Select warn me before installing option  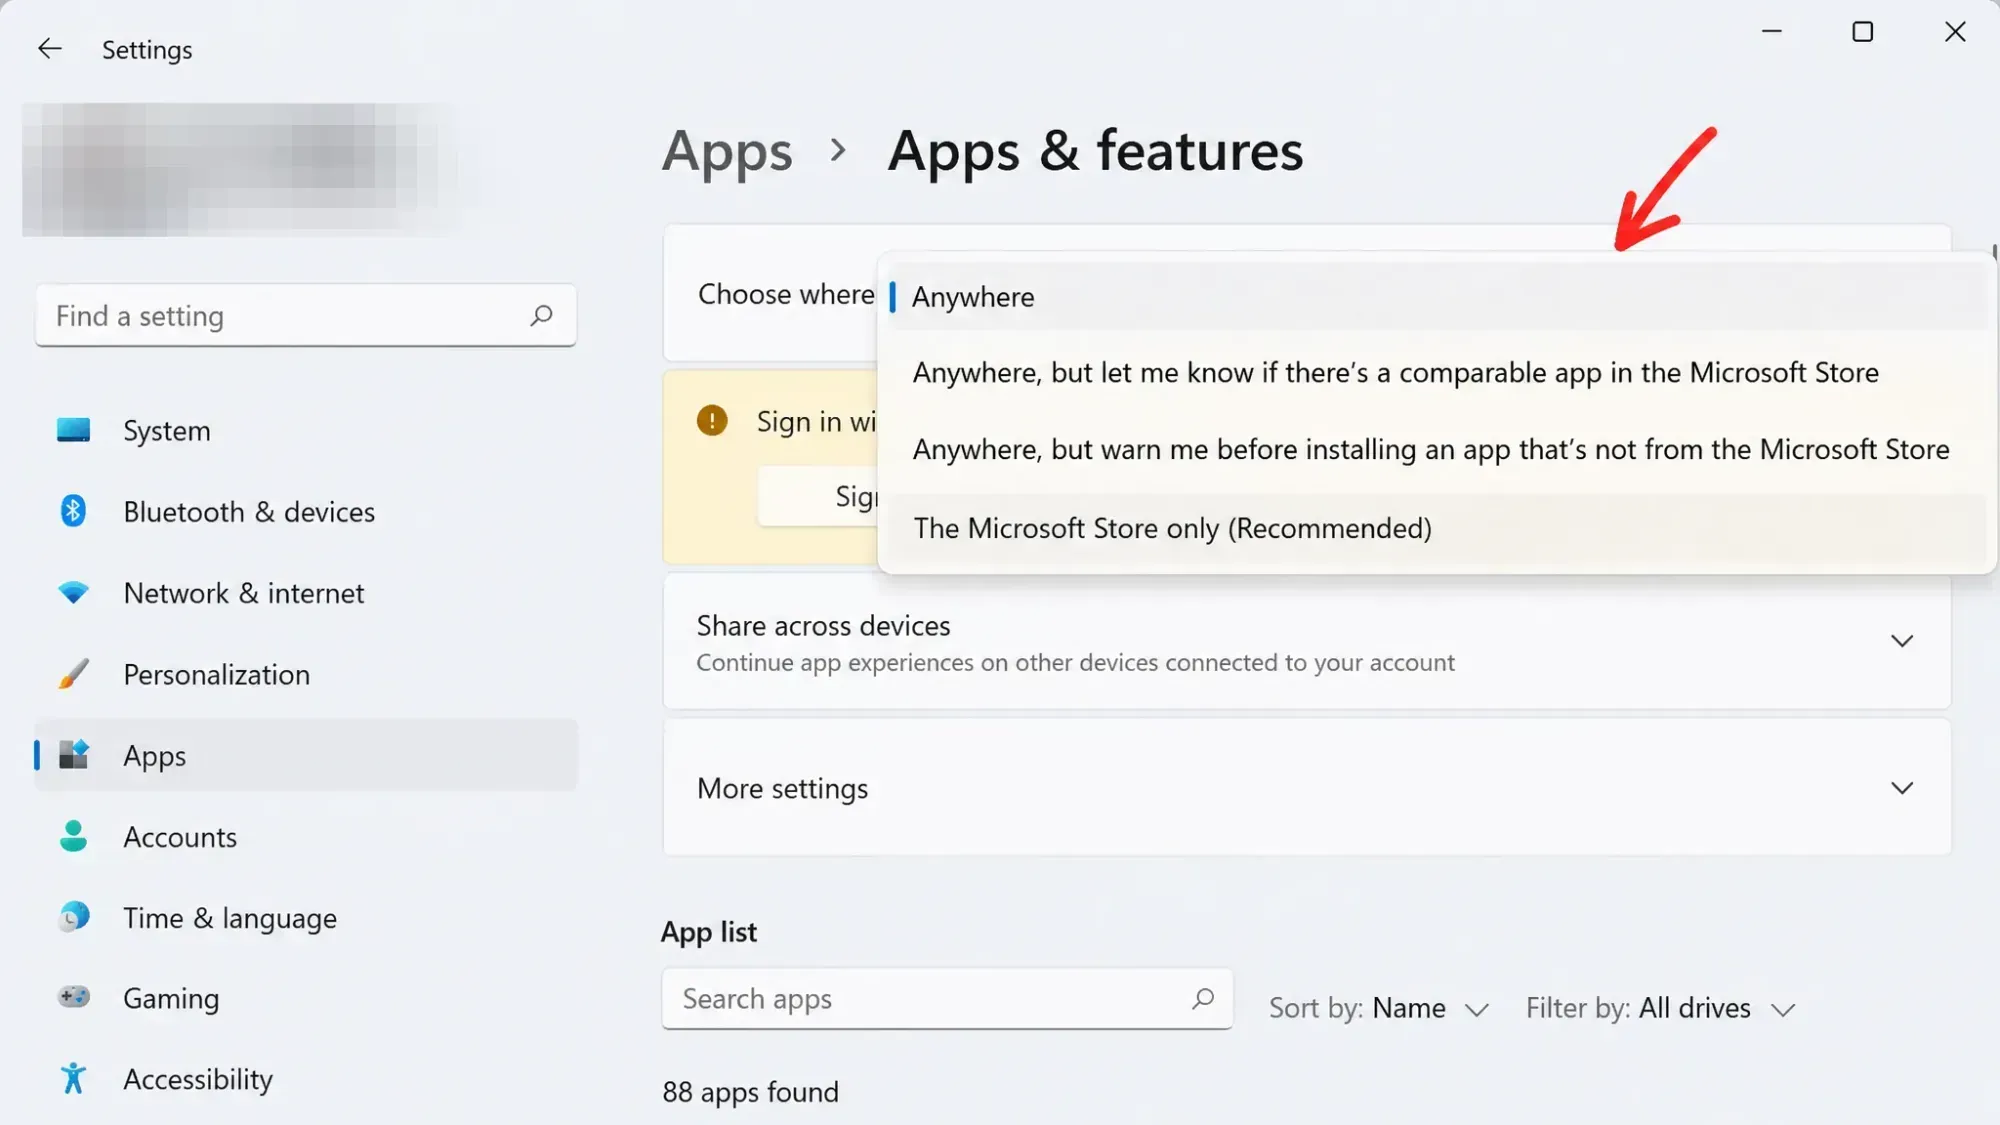[x=1437, y=449]
